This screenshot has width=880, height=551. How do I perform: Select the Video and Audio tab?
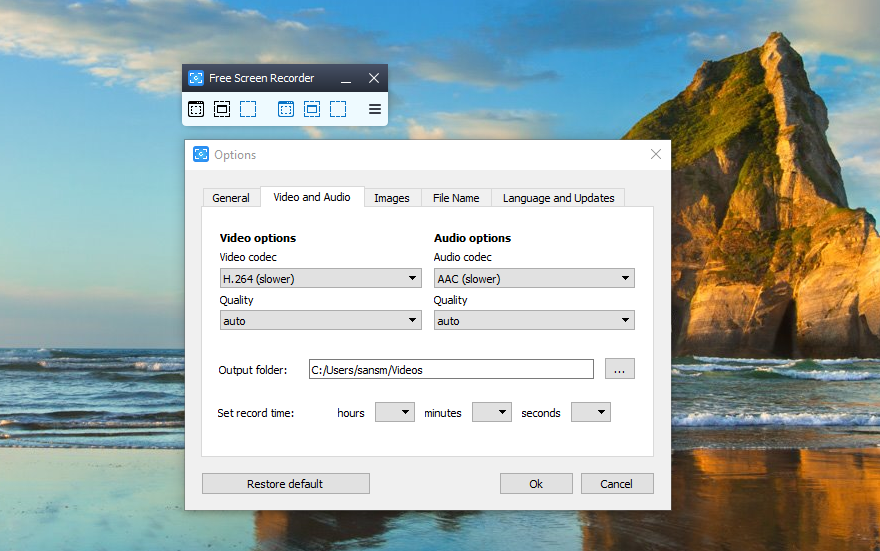tap(312, 197)
